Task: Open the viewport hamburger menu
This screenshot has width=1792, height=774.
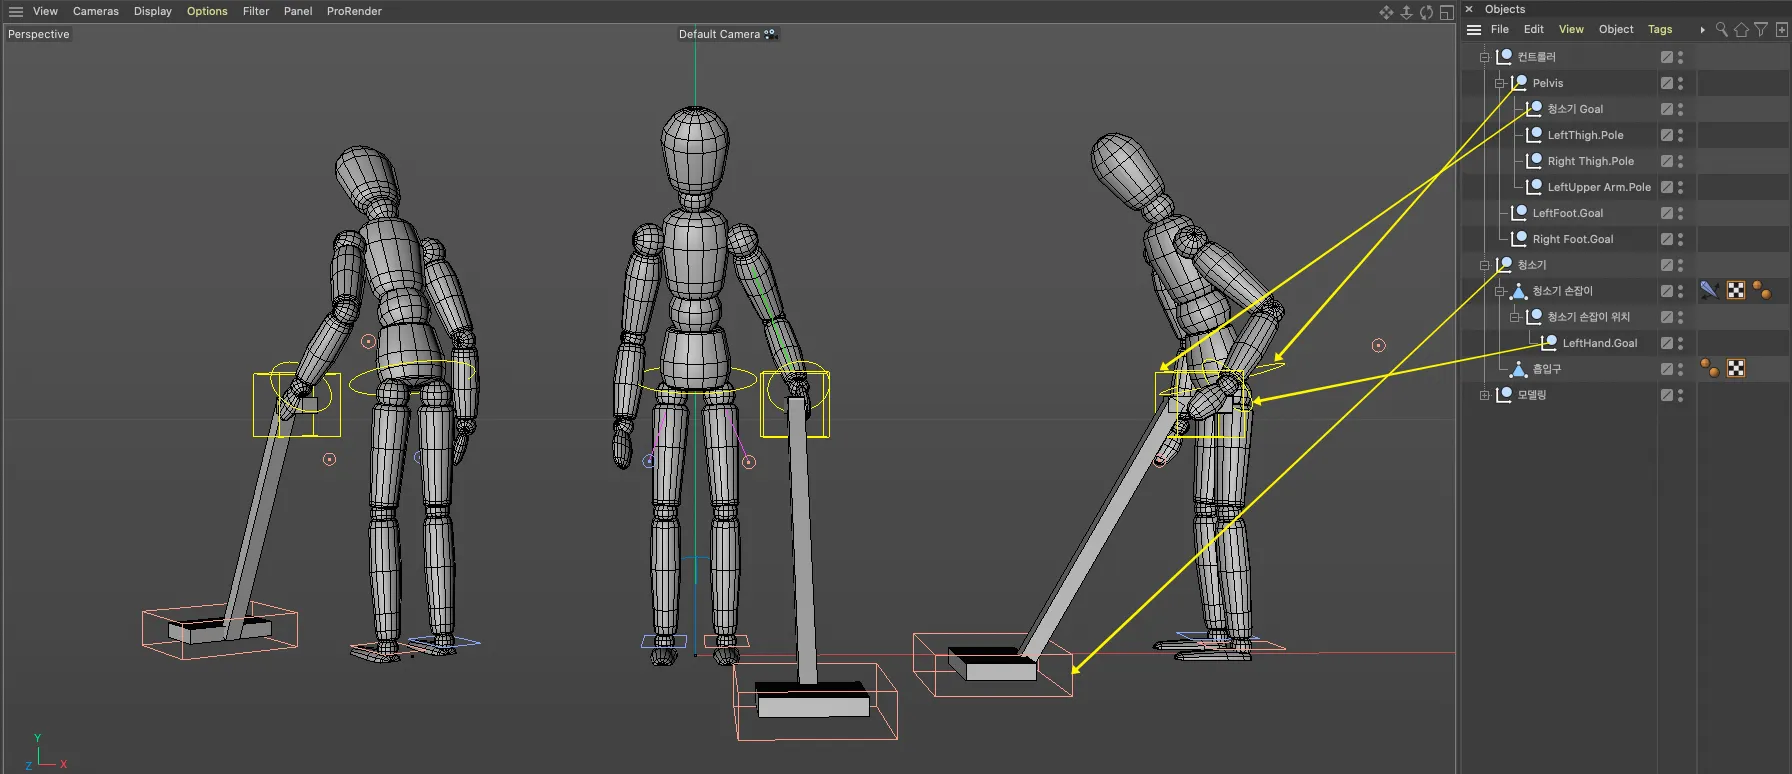Action: pos(16,11)
